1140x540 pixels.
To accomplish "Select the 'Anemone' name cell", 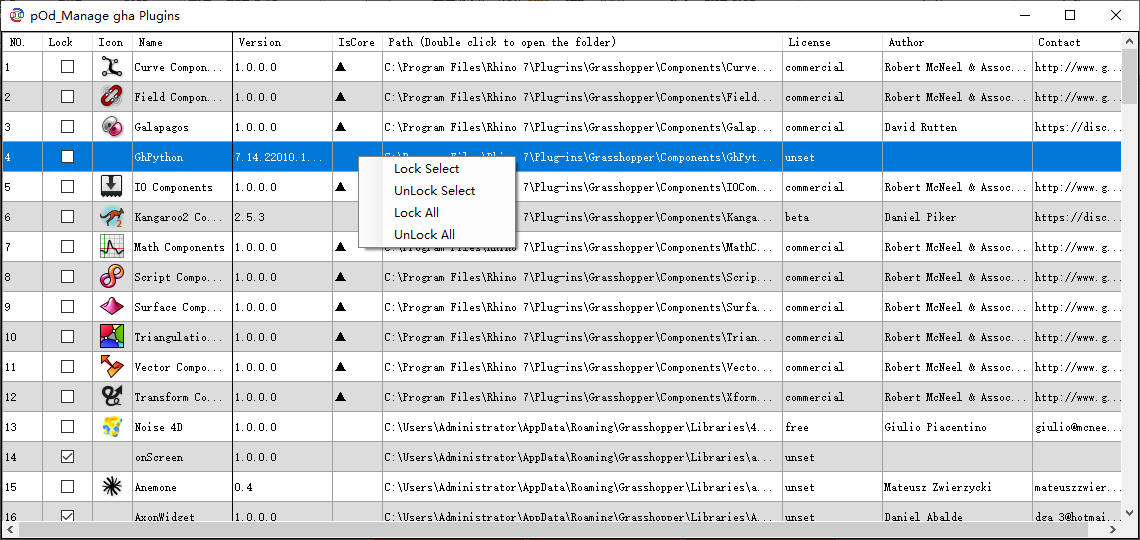I will (182, 487).
